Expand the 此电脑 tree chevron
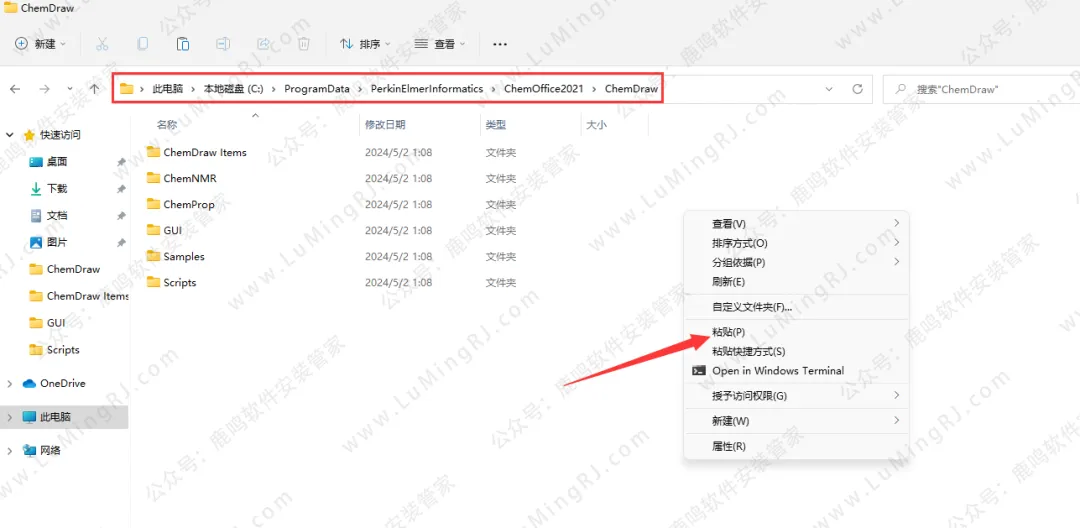Screen dimensions: 1080x528 coord(10,417)
